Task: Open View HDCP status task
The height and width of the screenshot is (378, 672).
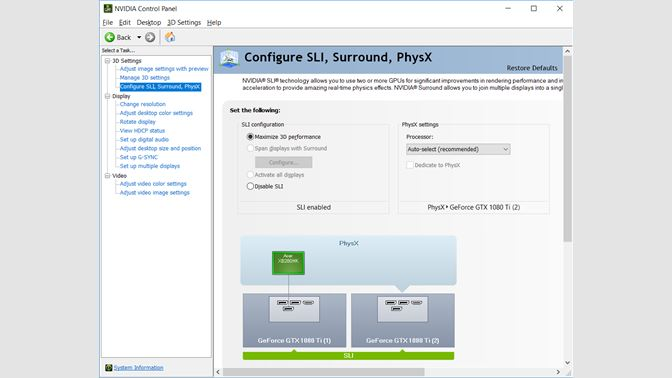Action: coord(142,131)
